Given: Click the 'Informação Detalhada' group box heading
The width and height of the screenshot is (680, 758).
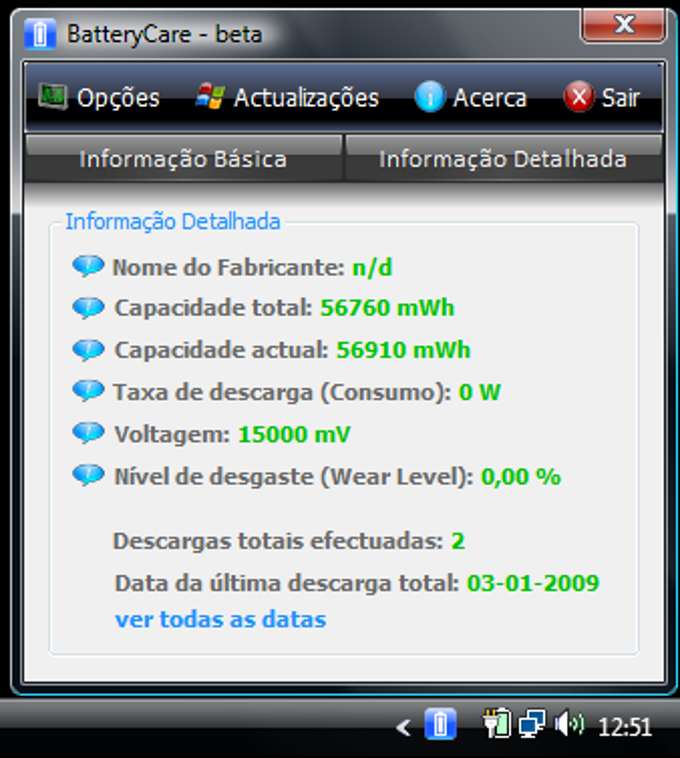Looking at the screenshot, I should [173, 222].
